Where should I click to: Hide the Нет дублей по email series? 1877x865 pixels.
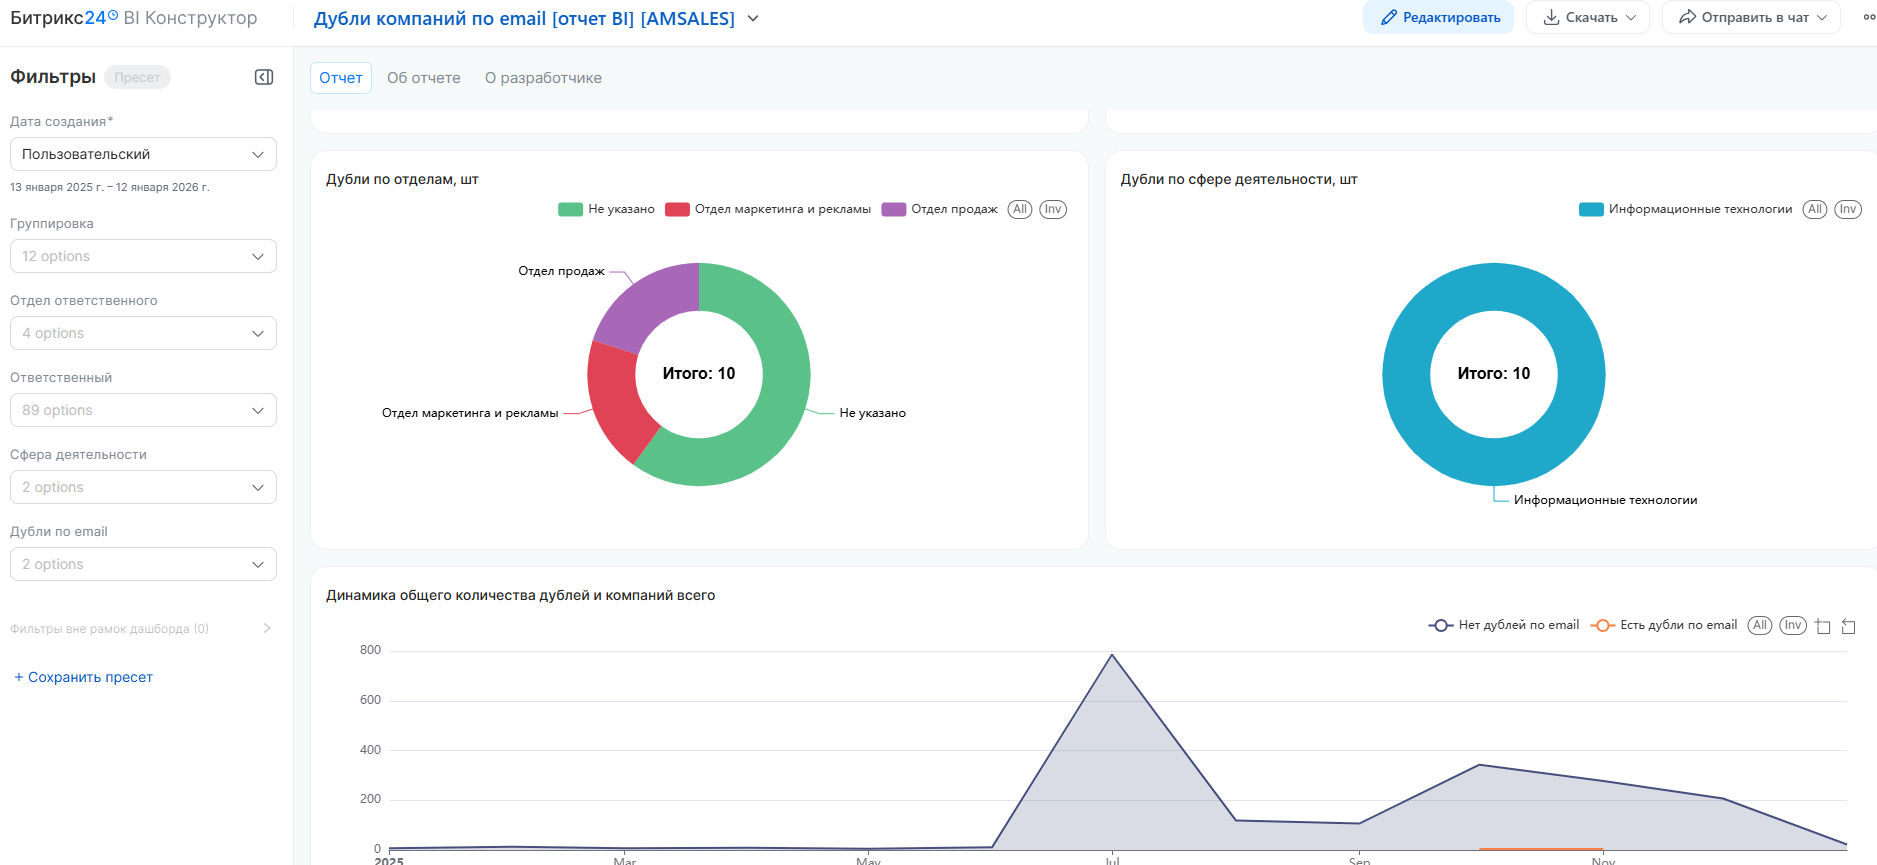coord(1505,625)
